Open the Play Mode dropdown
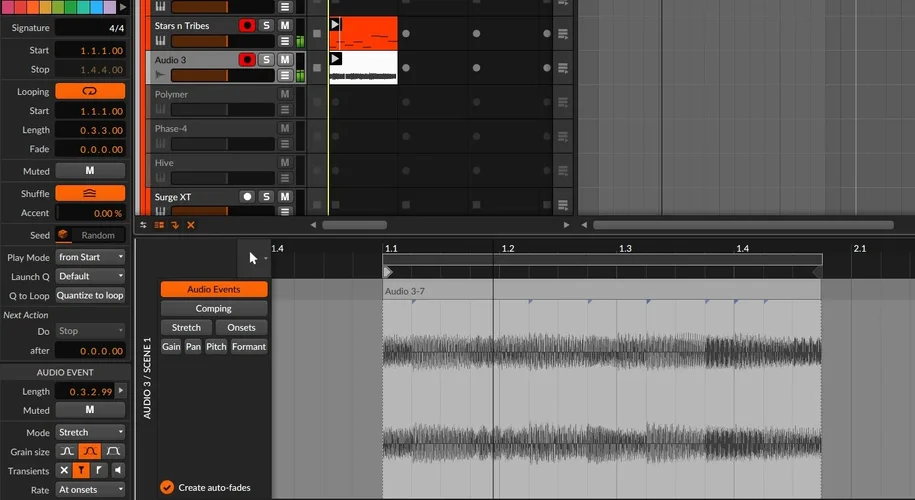 [x=90, y=257]
